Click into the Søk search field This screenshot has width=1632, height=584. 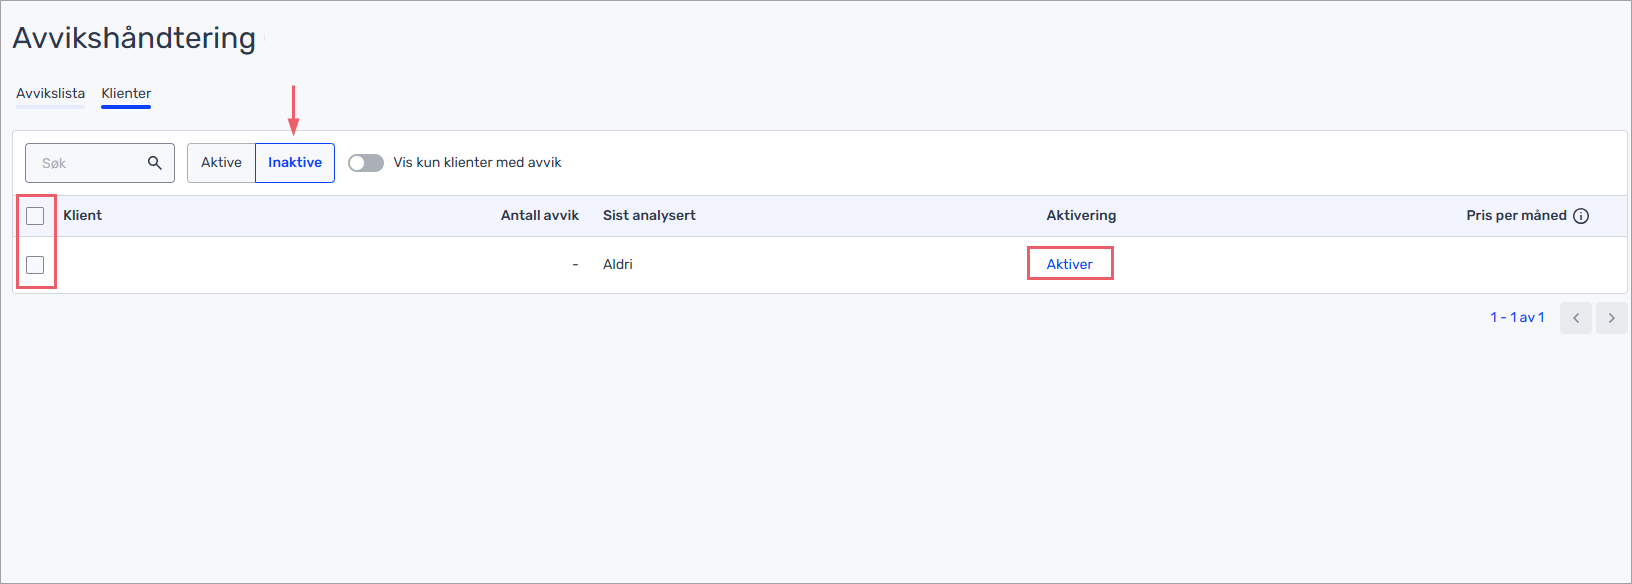[100, 163]
